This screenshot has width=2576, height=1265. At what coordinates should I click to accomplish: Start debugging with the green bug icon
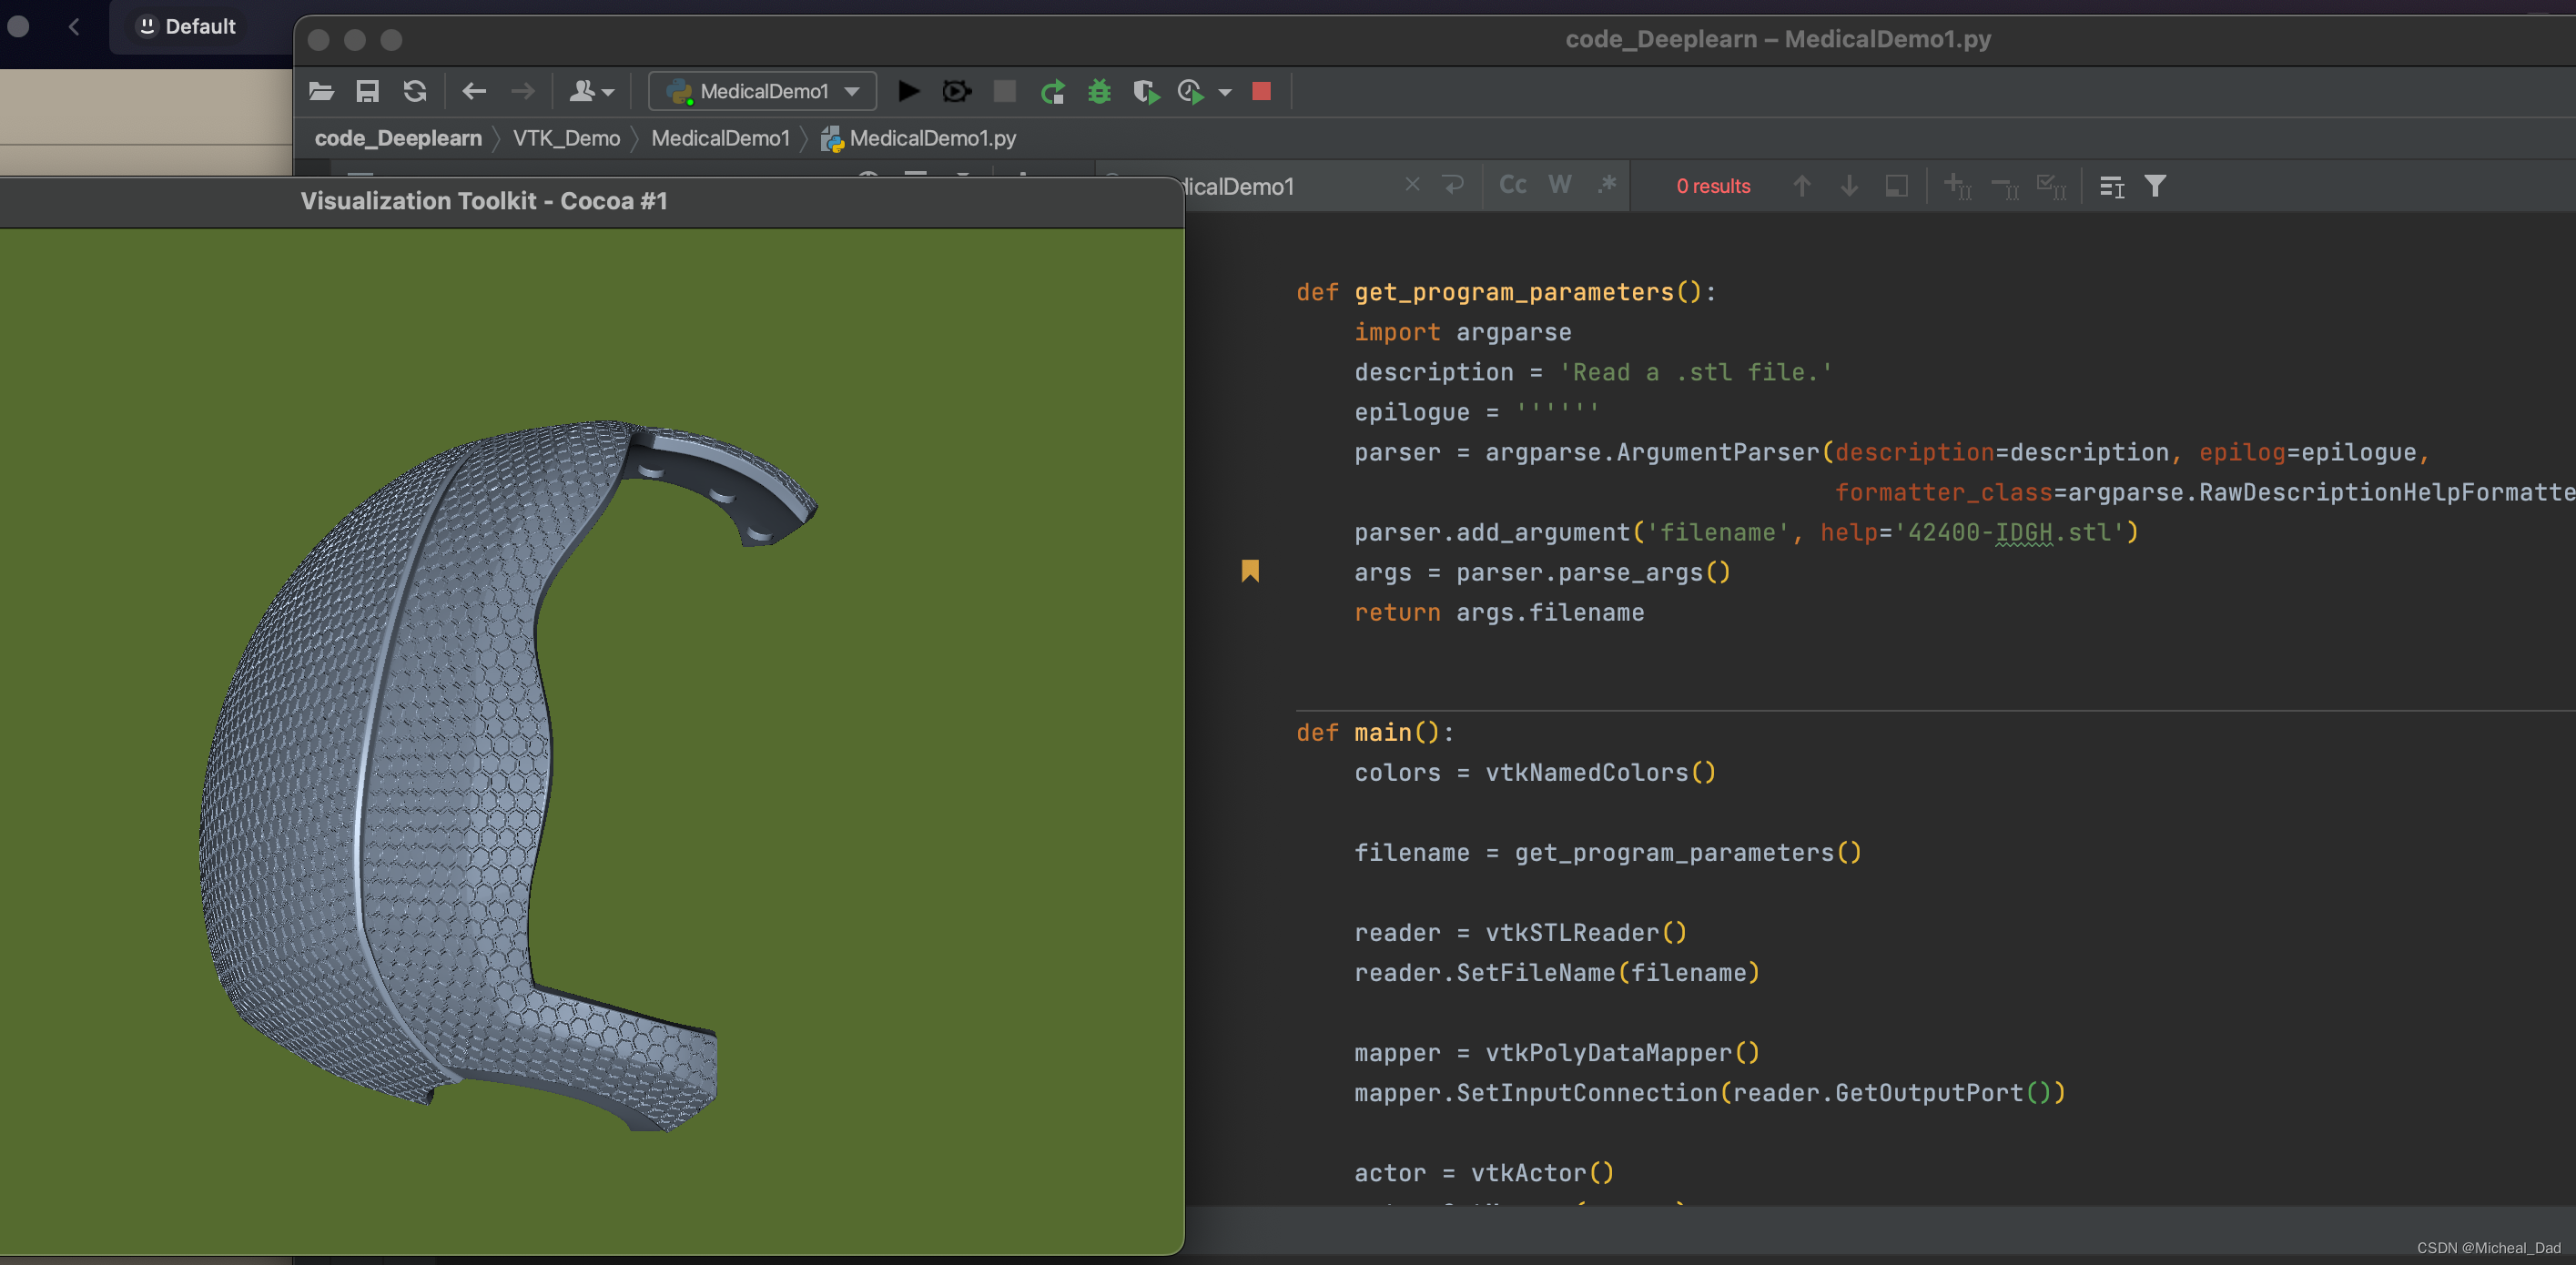coord(1099,92)
